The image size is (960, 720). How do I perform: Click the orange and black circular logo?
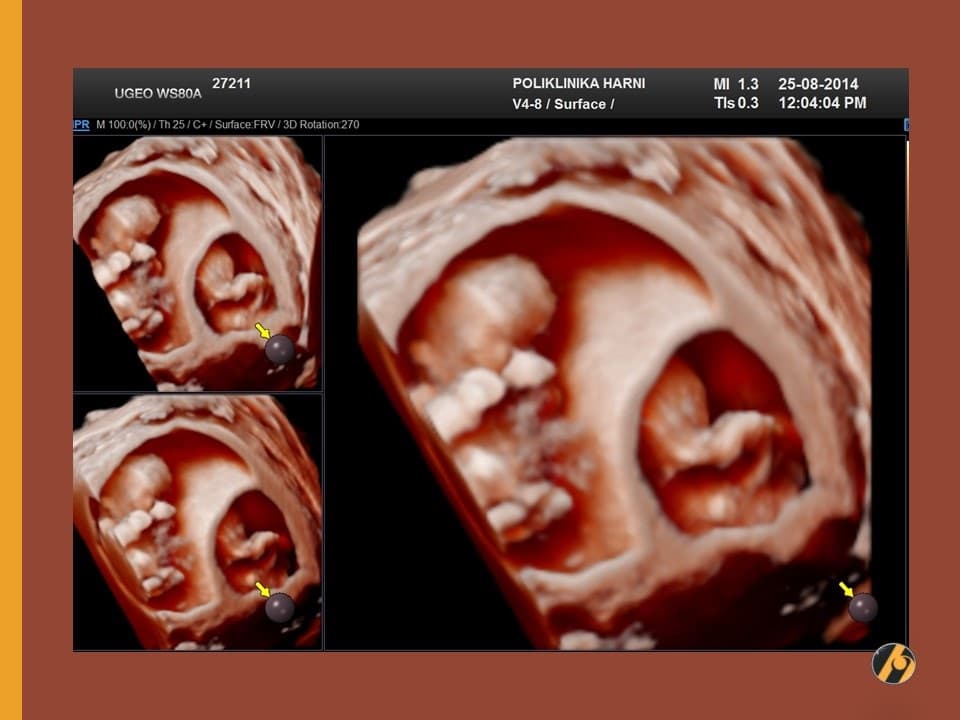tap(893, 663)
